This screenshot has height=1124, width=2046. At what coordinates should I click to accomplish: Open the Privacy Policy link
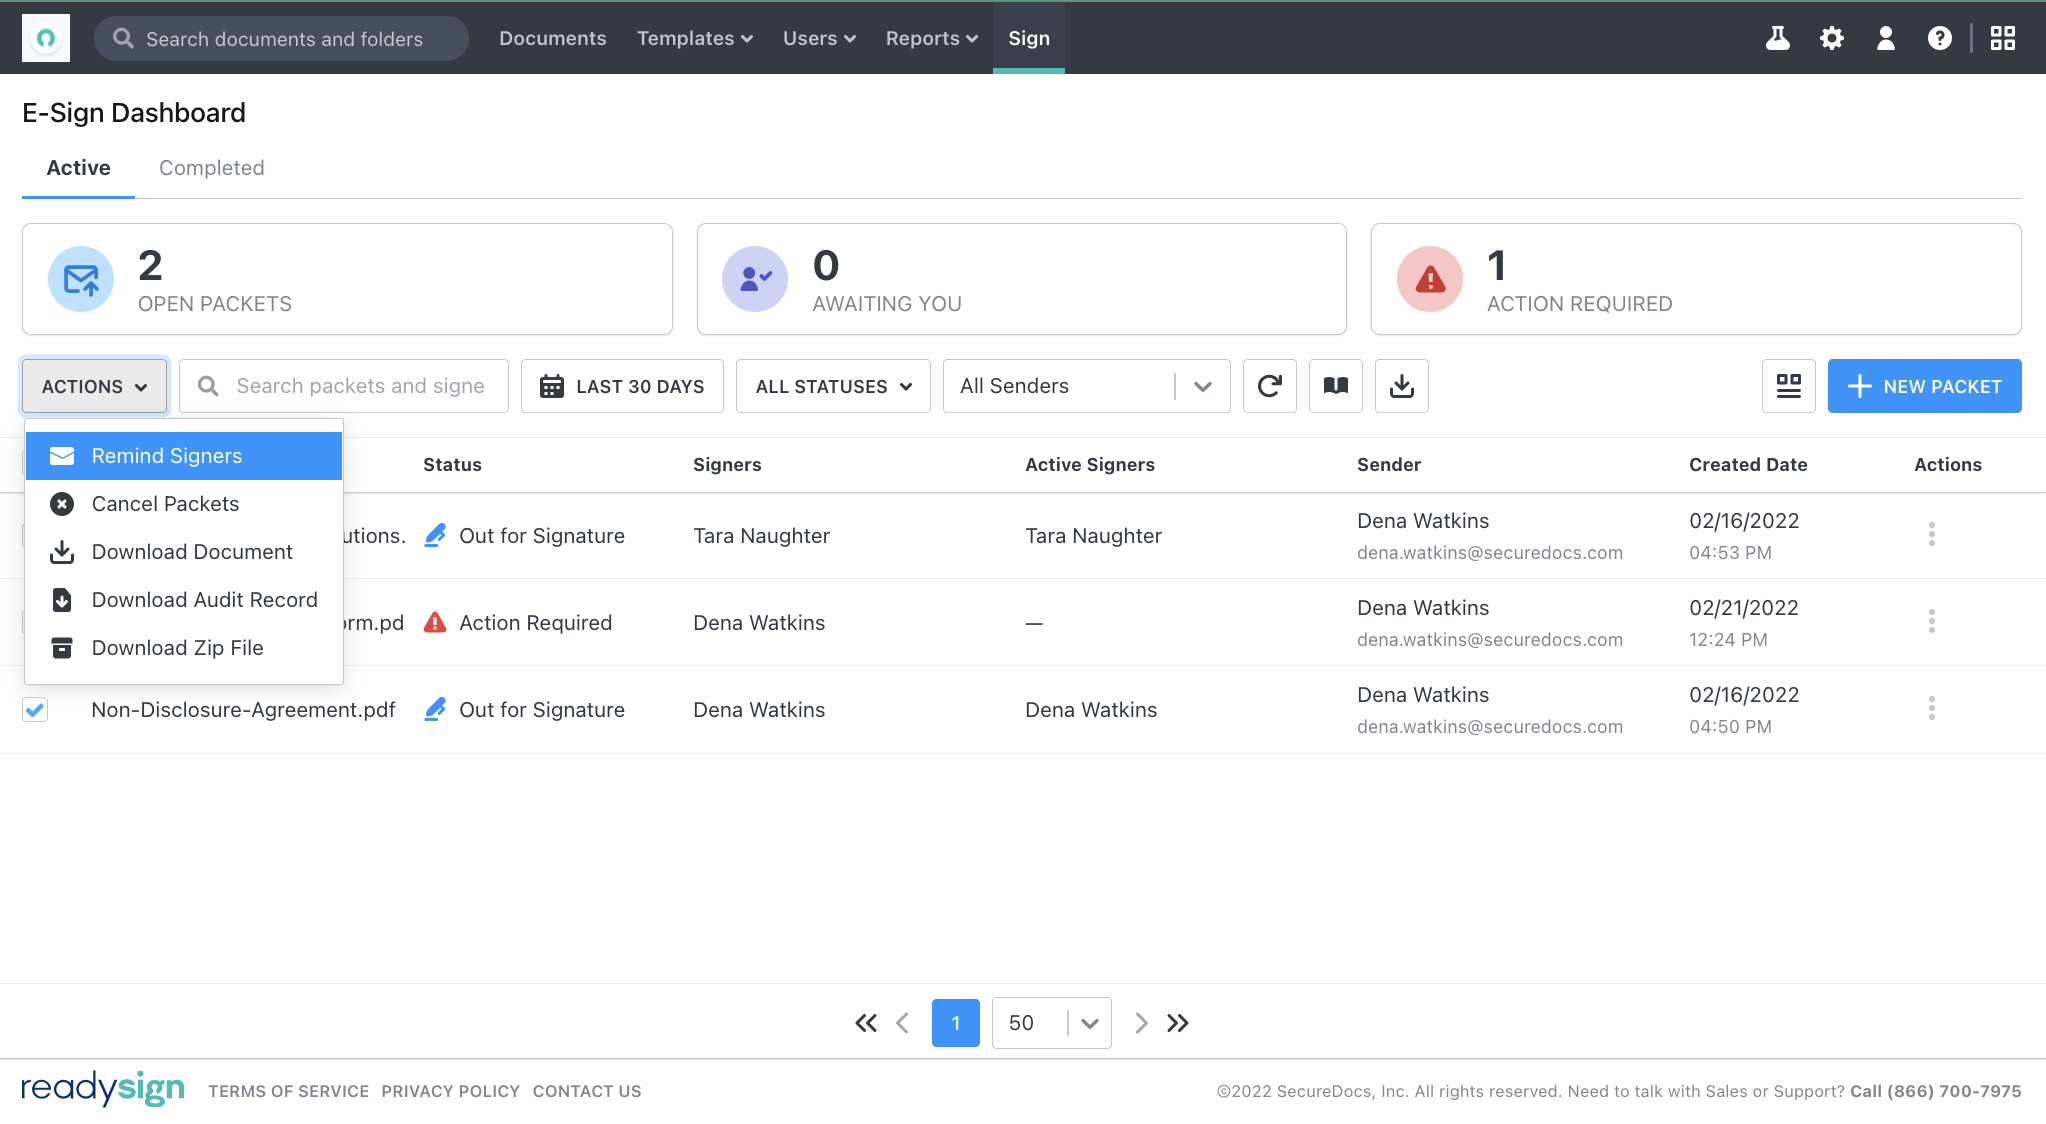pos(450,1090)
